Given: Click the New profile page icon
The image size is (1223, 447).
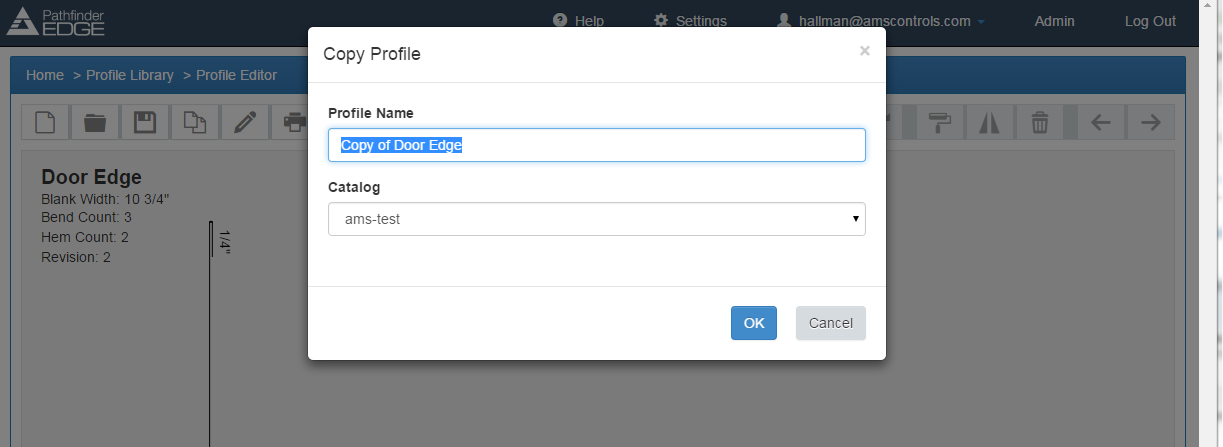Looking at the screenshot, I should 45,122.
